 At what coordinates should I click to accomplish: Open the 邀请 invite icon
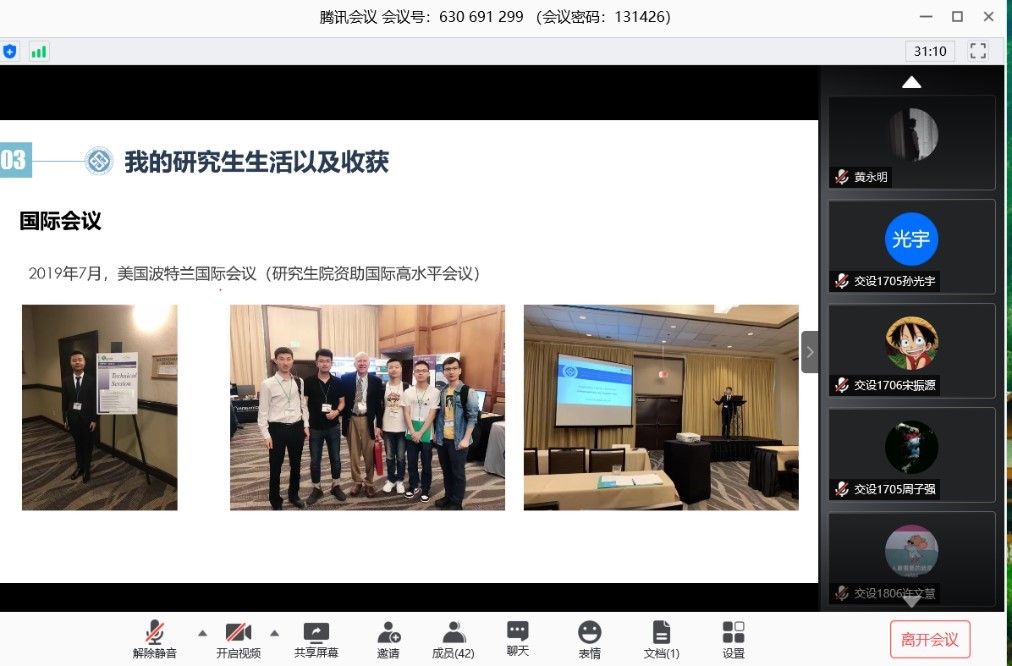point(388,640)
